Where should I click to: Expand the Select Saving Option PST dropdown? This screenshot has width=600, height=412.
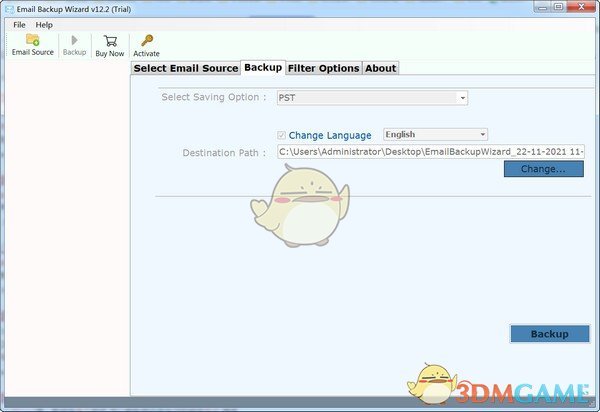(x=372, y=98)
